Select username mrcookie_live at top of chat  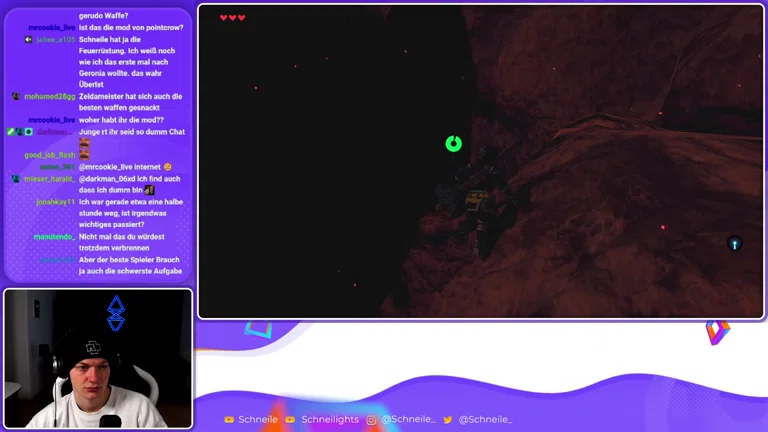point(51,28)
